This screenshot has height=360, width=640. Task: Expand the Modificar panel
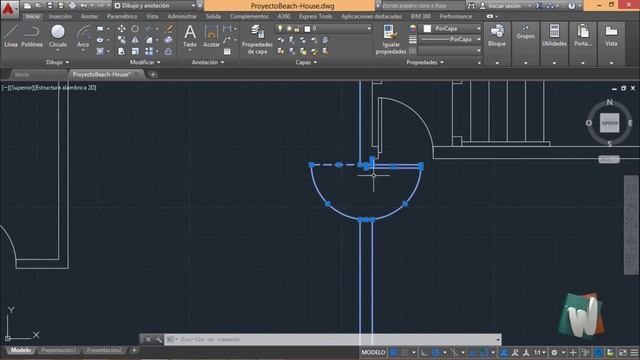coord(145,62)
